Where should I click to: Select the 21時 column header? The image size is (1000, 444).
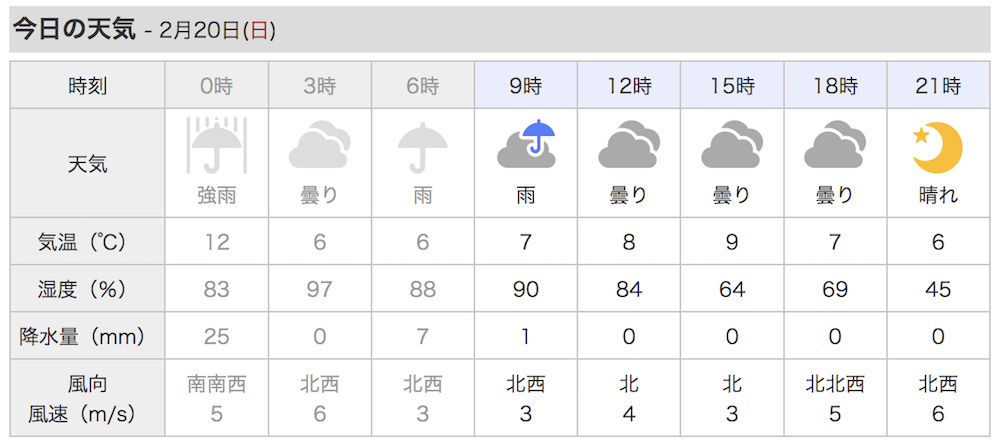tap(938, 85)
